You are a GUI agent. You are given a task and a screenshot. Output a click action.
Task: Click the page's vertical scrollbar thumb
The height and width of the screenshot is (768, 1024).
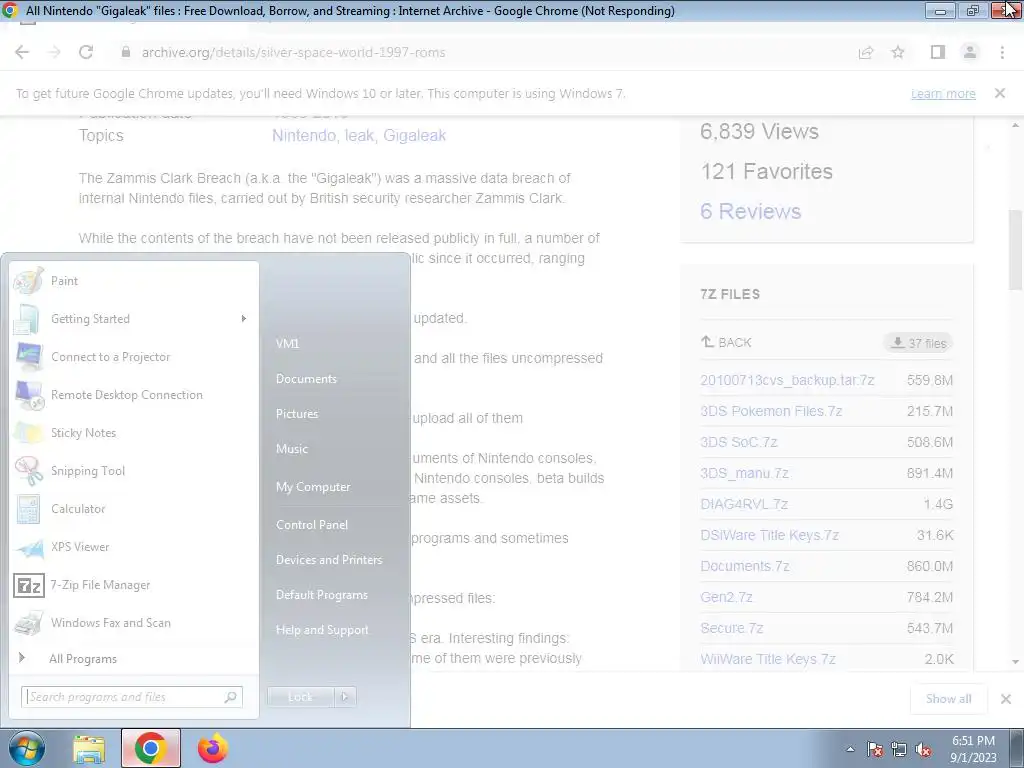(1016, 249)
